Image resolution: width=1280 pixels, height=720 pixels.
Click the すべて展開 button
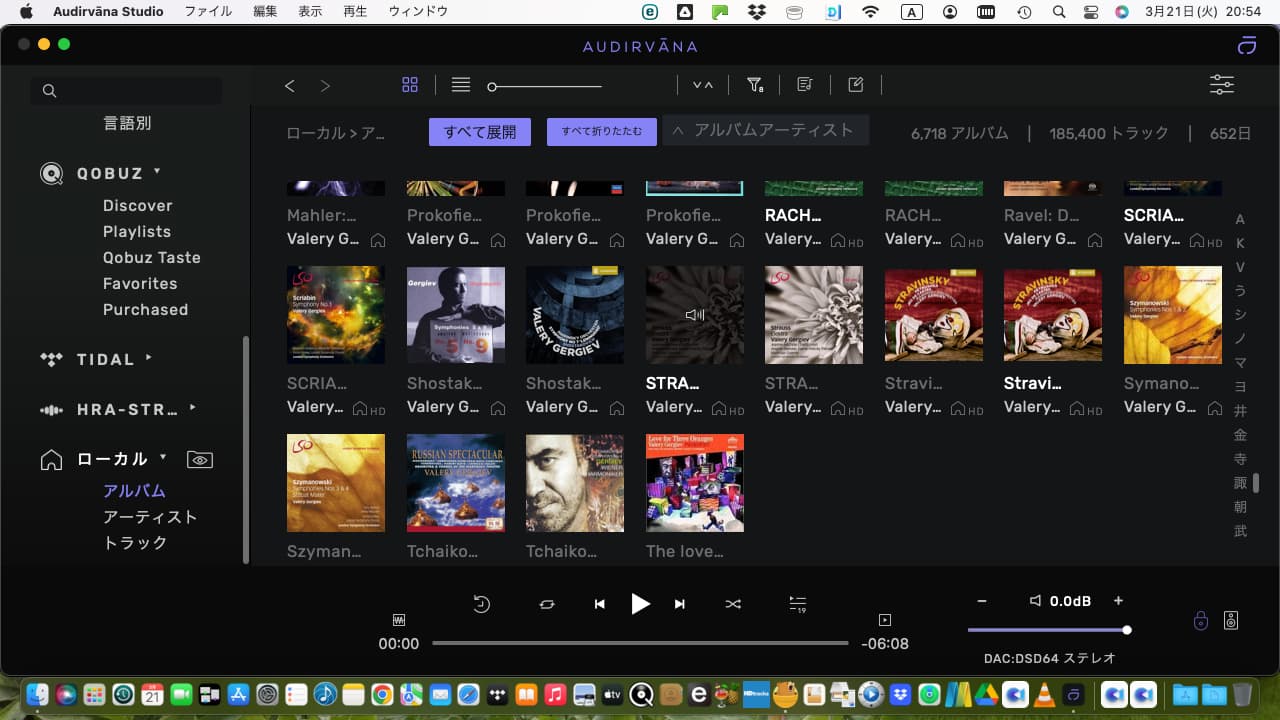point(480,132)
